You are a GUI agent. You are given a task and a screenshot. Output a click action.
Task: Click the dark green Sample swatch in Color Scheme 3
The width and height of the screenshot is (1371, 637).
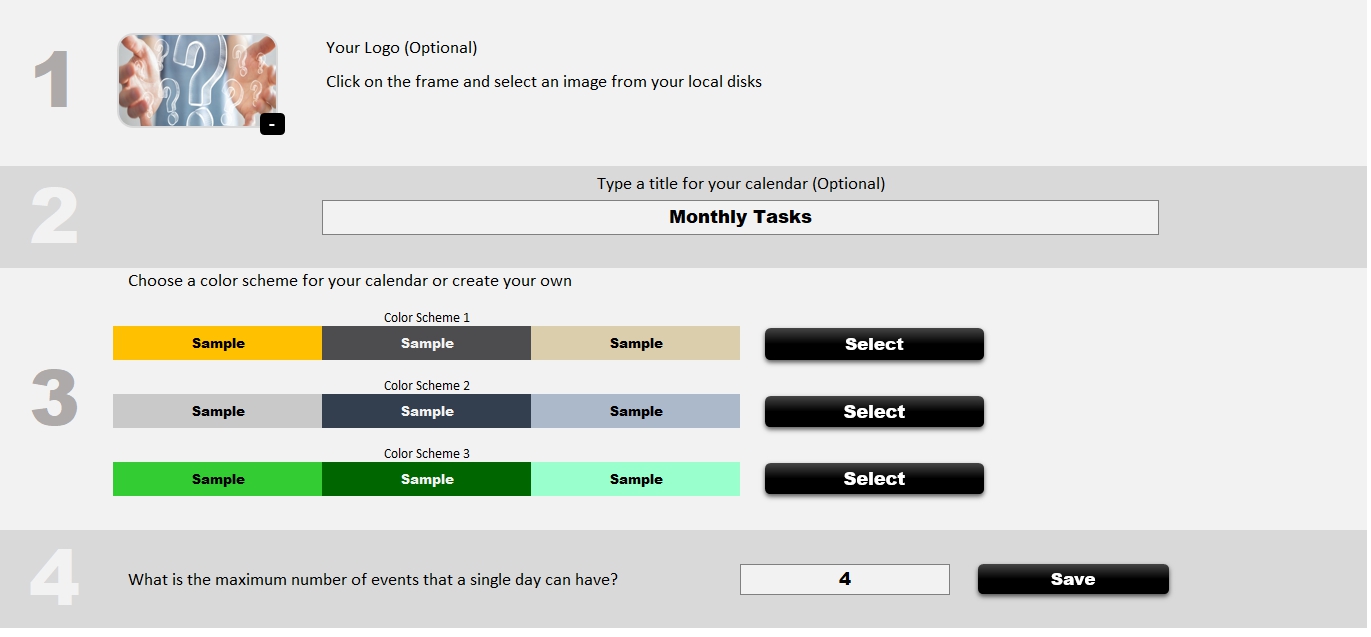[426, 479]
